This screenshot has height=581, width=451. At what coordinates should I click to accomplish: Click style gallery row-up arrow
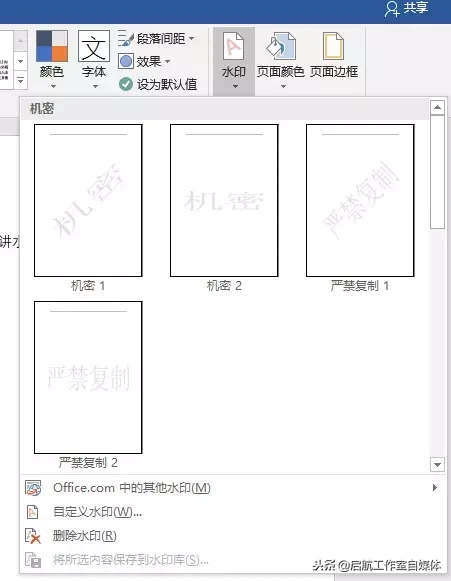click(x=21, y=41)
